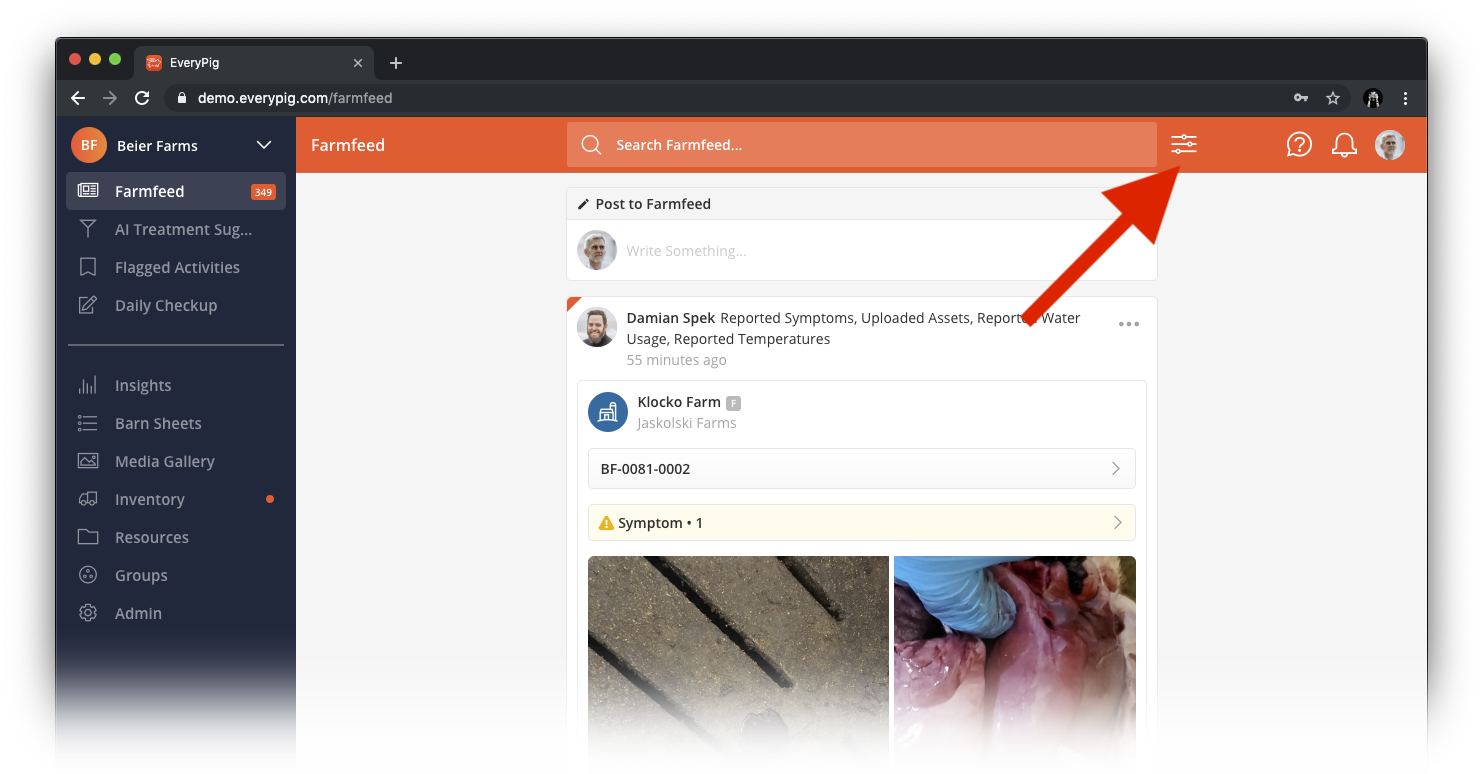Click the symptom warning triangle icon
Viewport: 1483px width, 774px height.
pos(606,523)
